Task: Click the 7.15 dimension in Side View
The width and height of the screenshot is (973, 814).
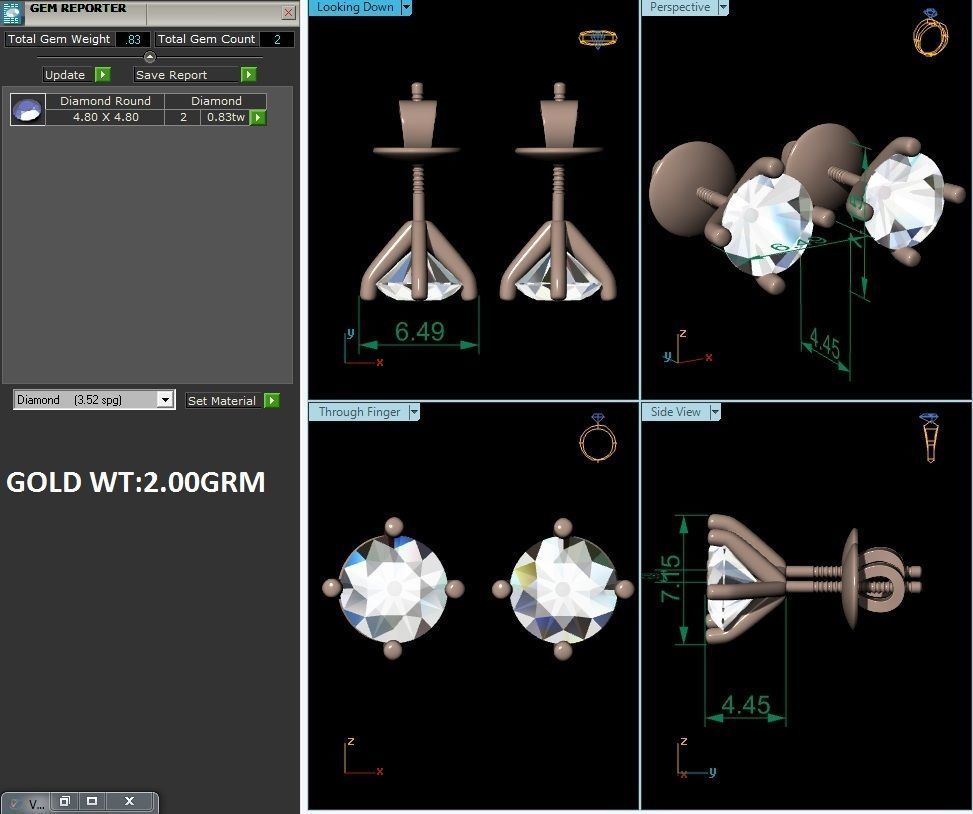Action: pos(671,579)
